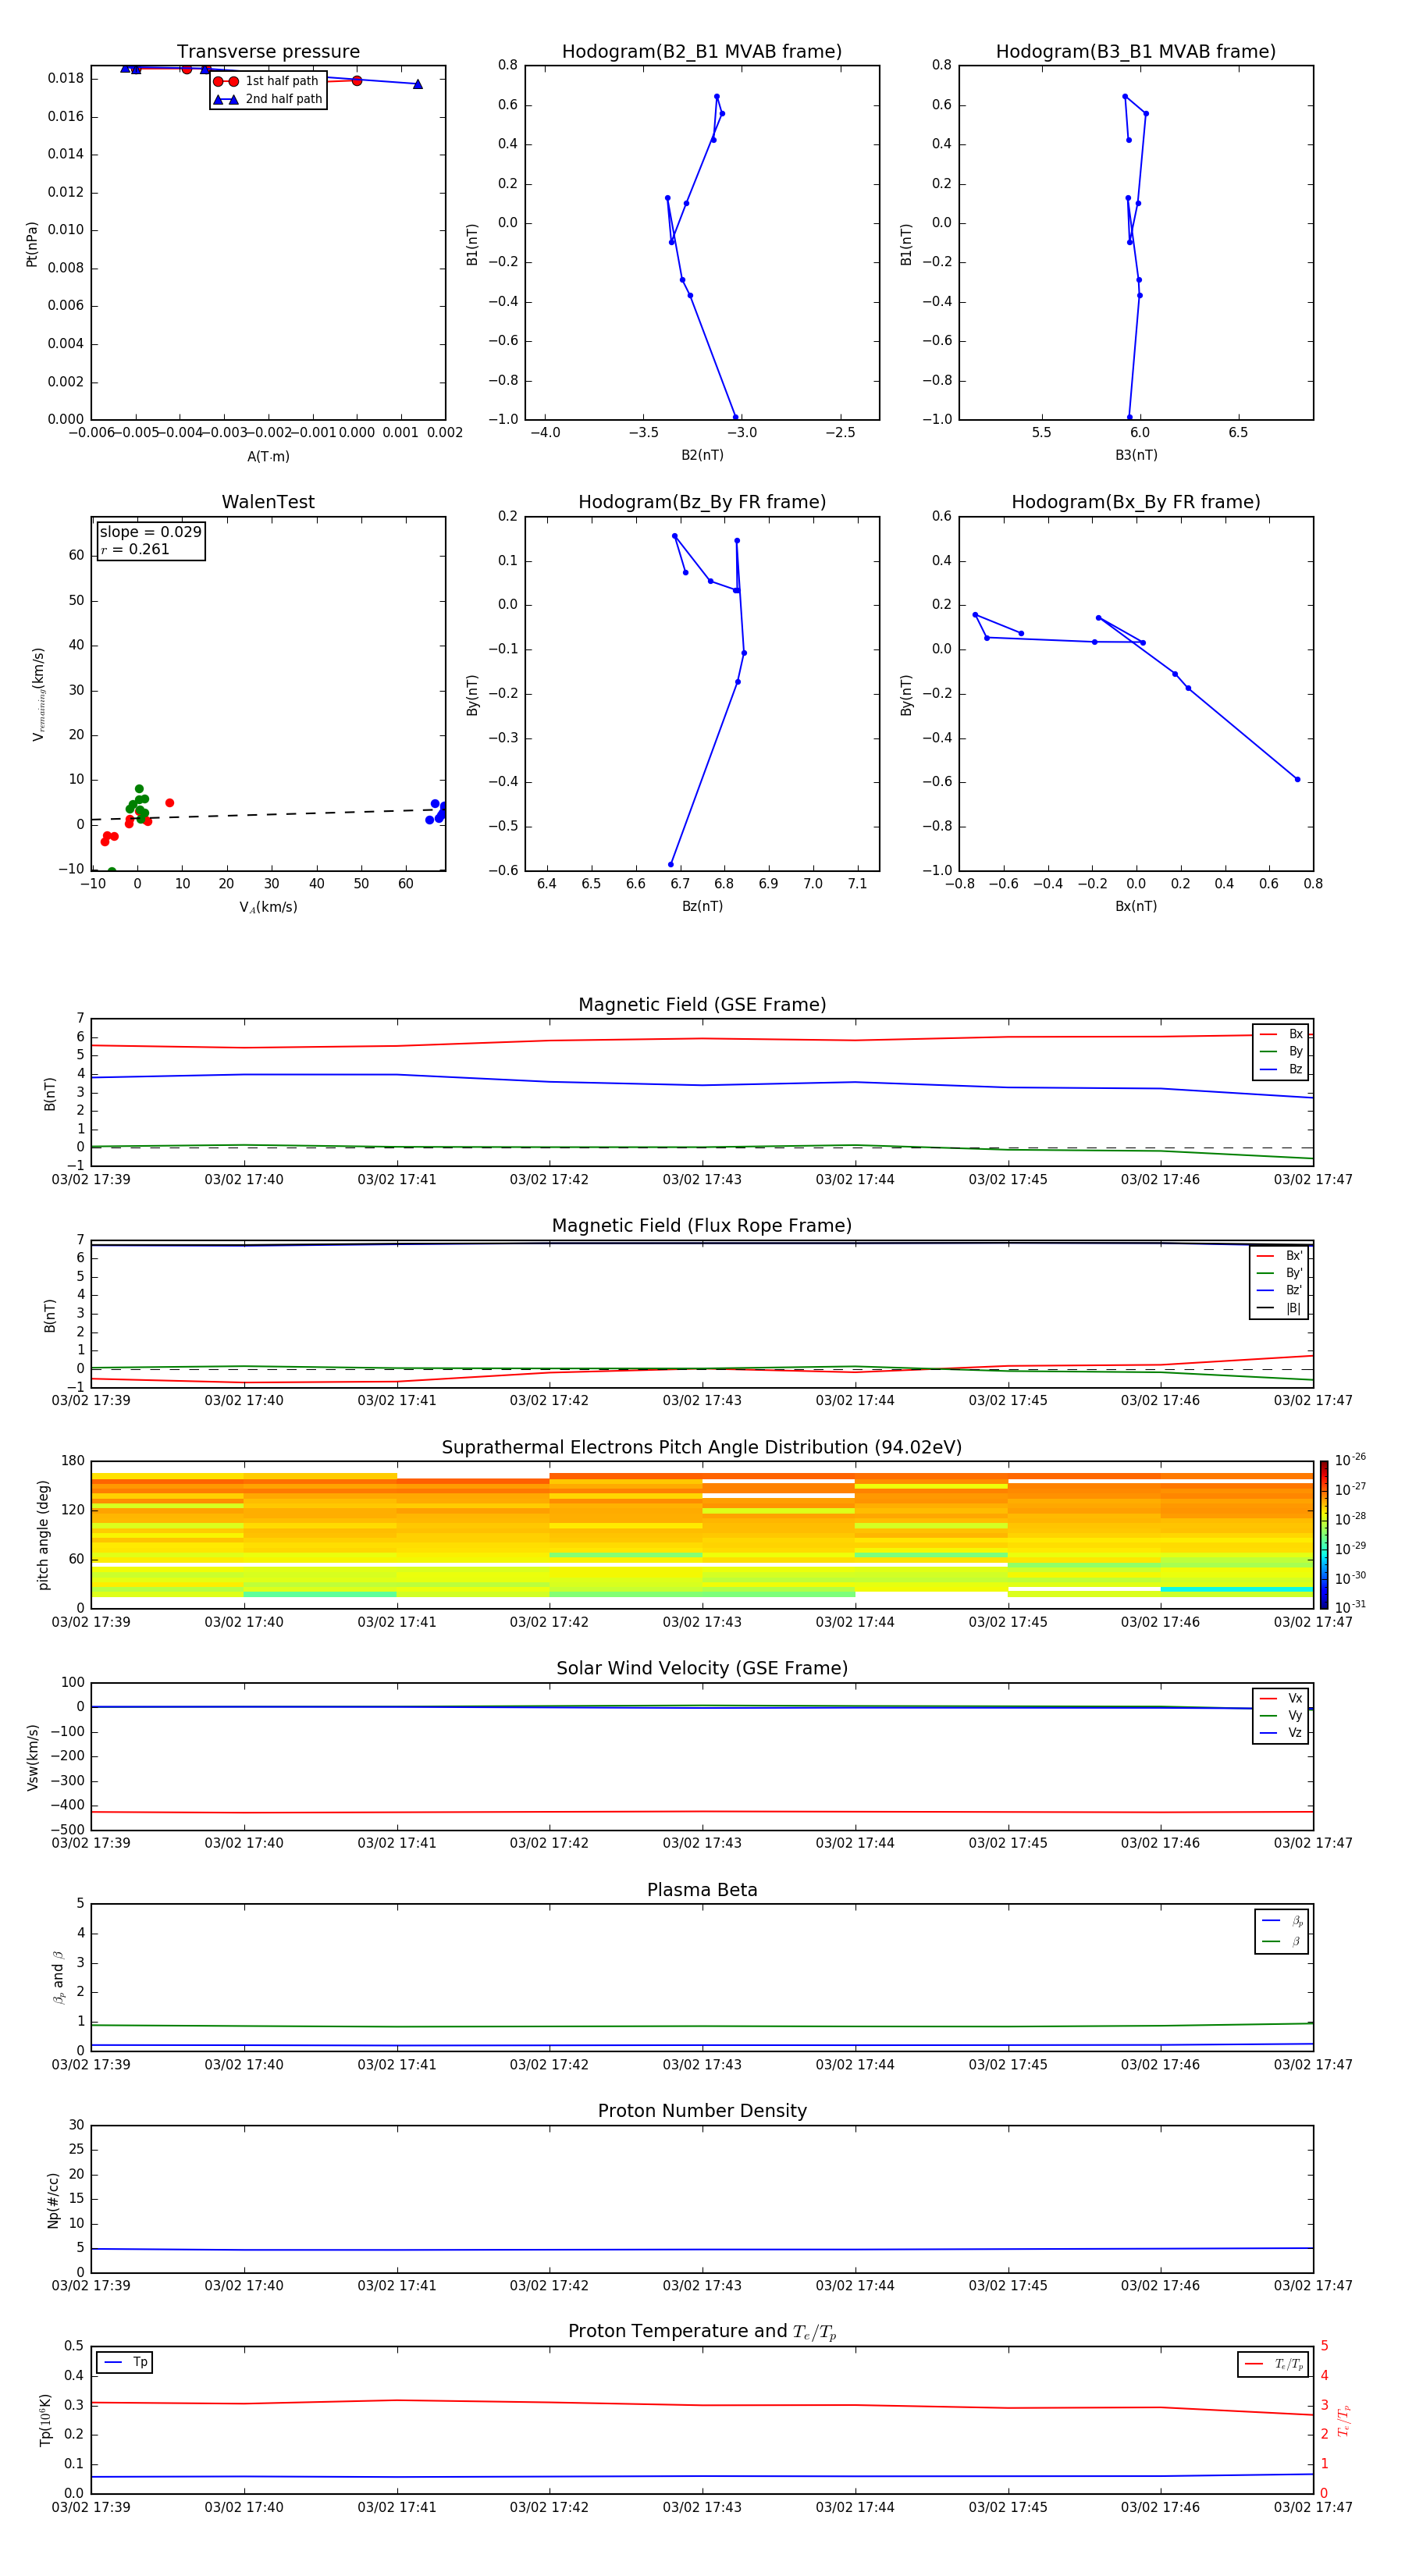This screenshot has width=1405, height=2576.
Task: Select the "Hodogram(Bx_By FR frame)" title
Action: [x=1136, y=502]
